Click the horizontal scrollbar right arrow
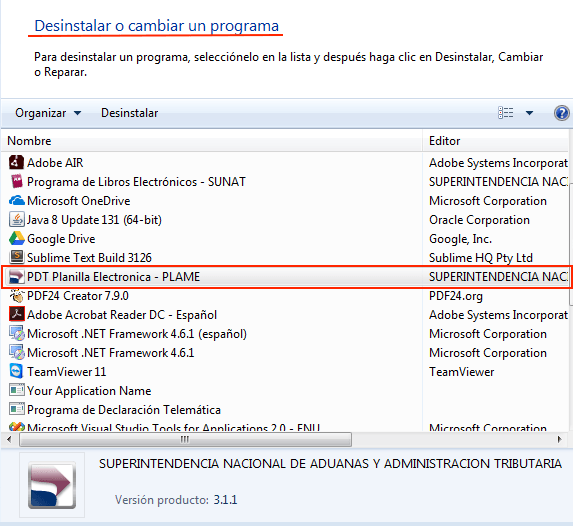Viewport: 573px width, 526px height. (x=559, y=439)
